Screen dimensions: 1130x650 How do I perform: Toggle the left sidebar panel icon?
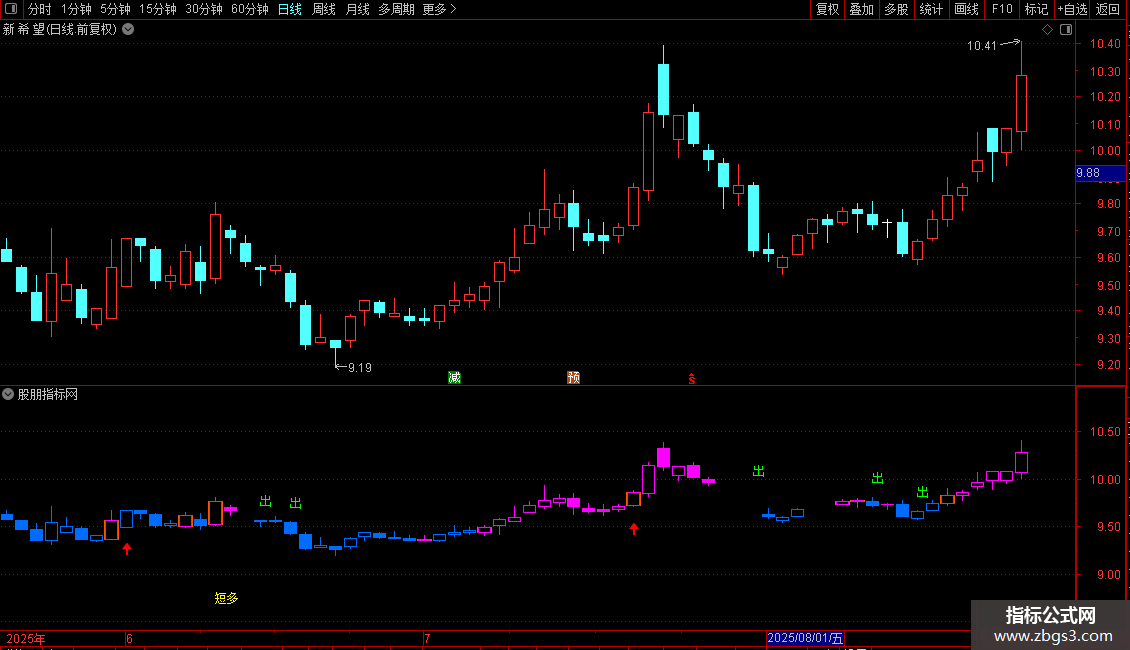11,9
